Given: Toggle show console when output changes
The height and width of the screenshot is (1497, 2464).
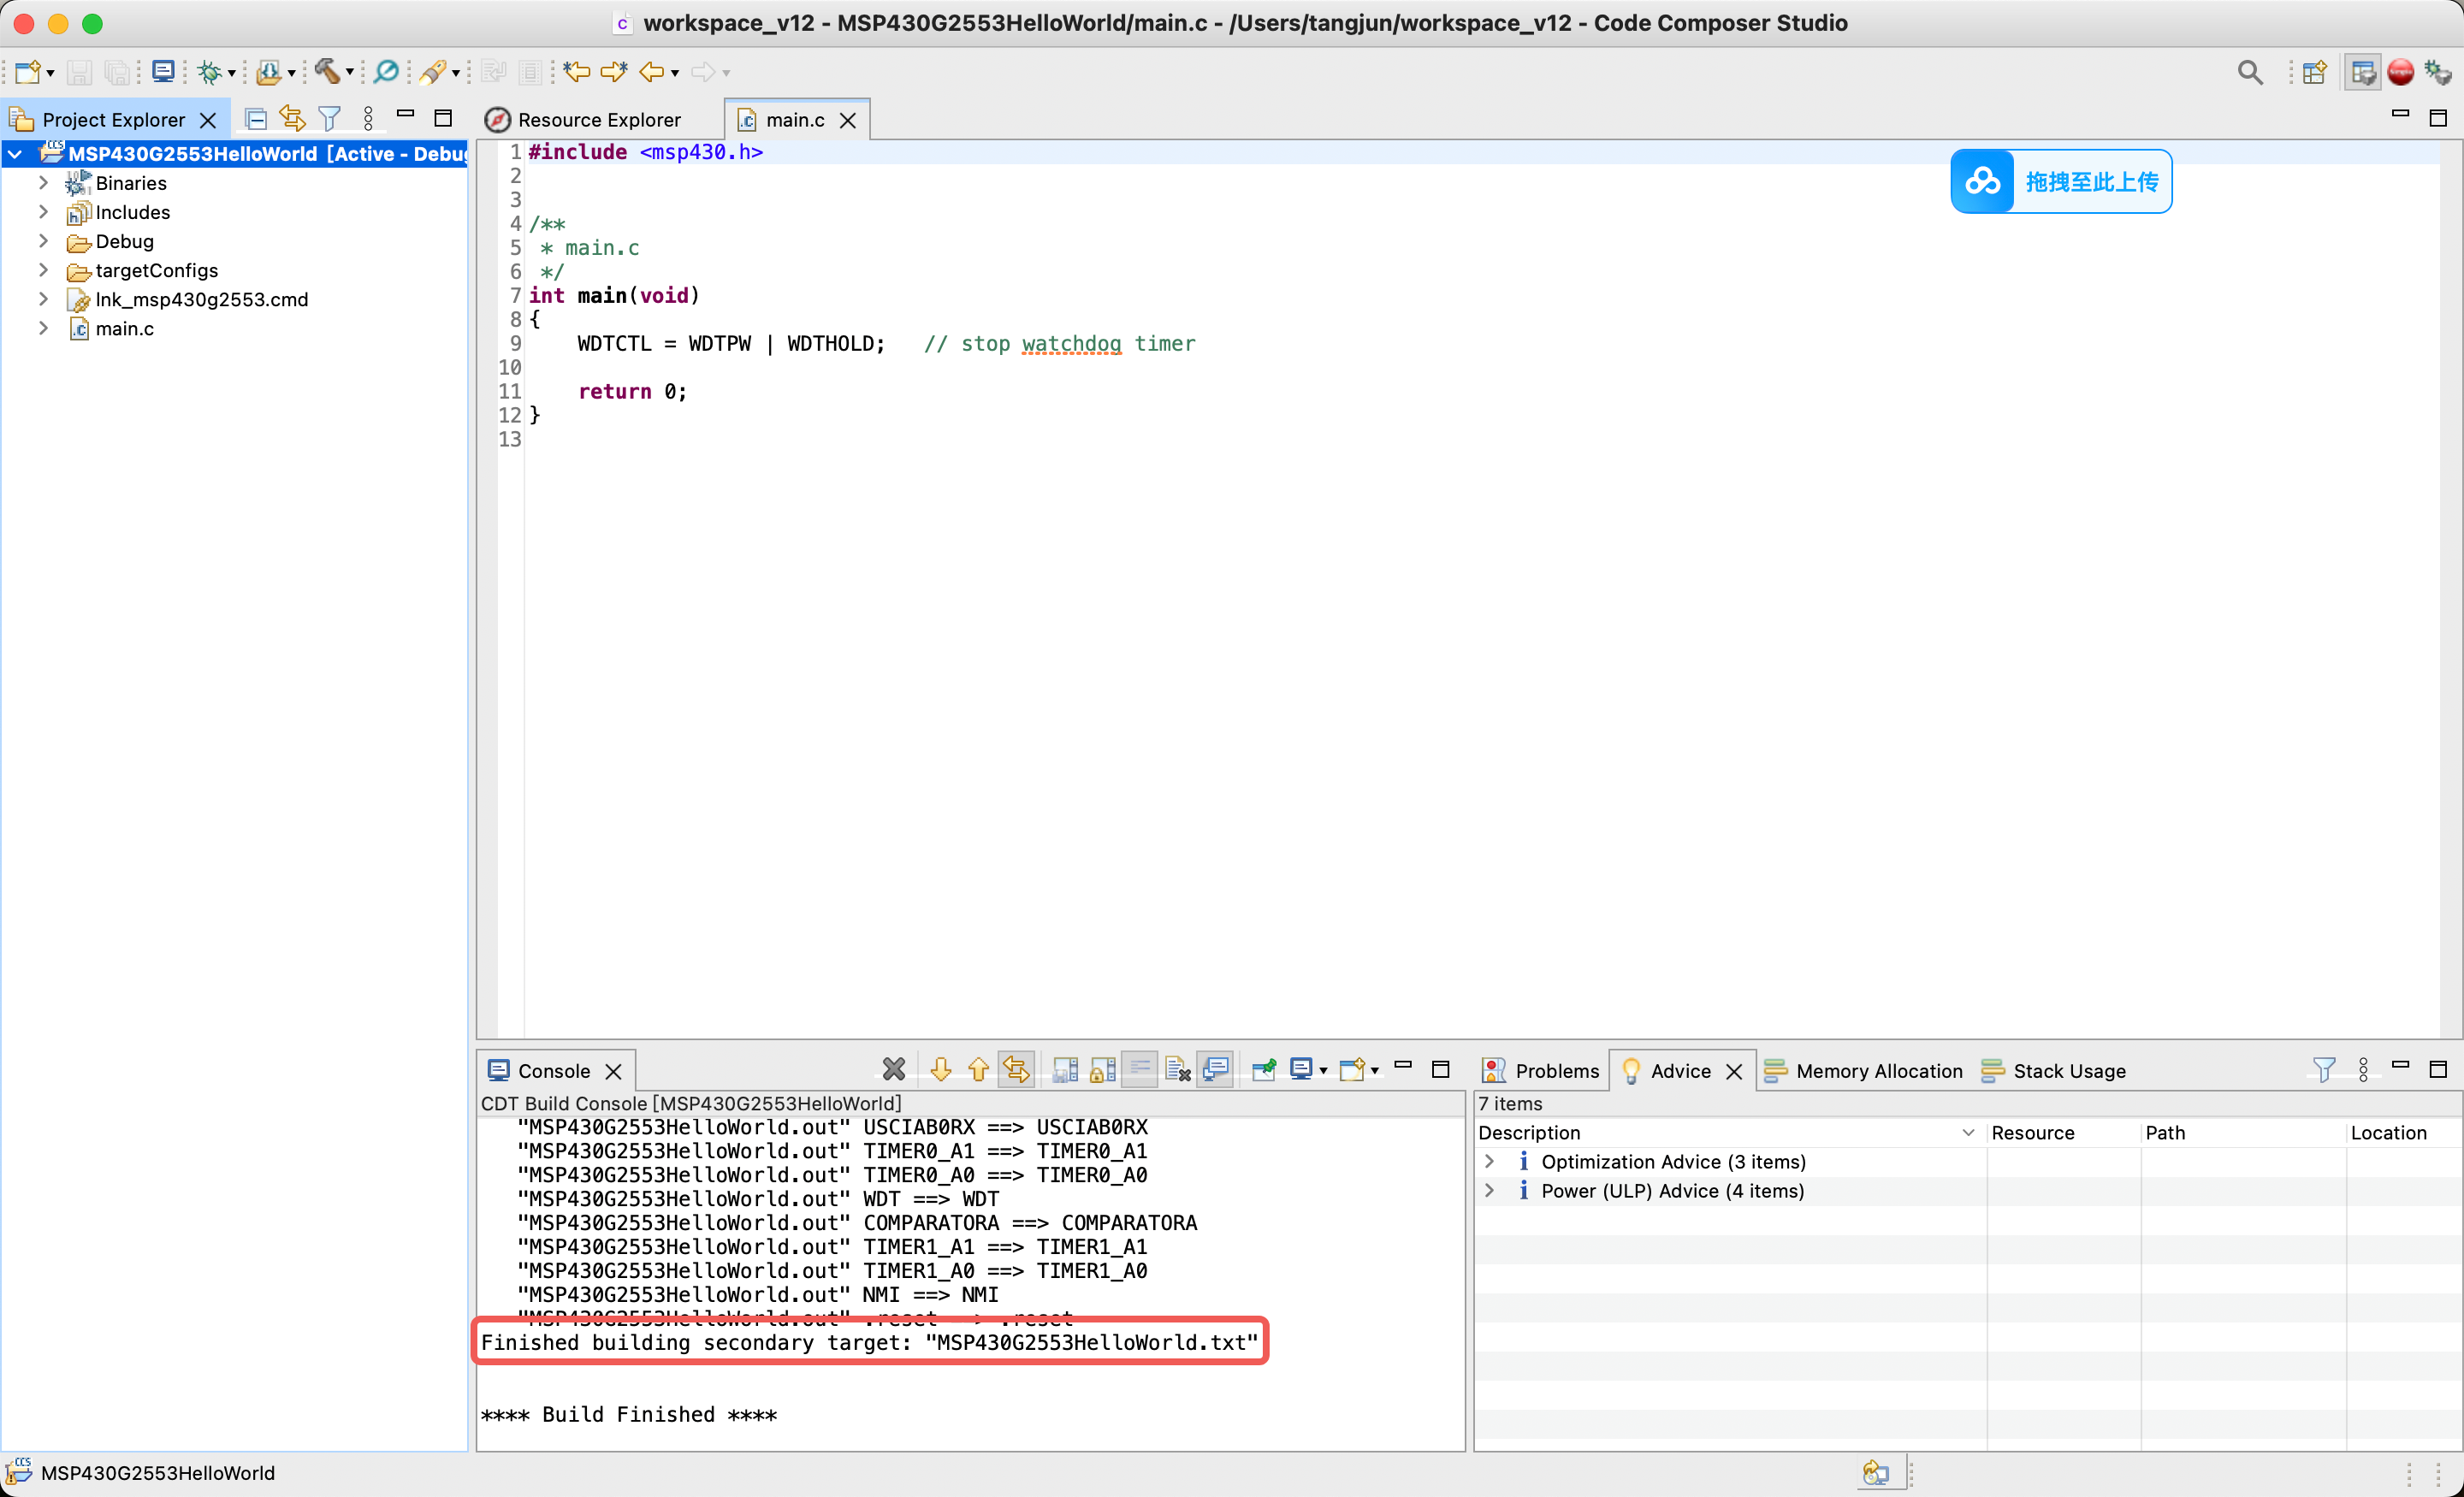Looking at the screenshot, I should (x=1215, y=1070).
